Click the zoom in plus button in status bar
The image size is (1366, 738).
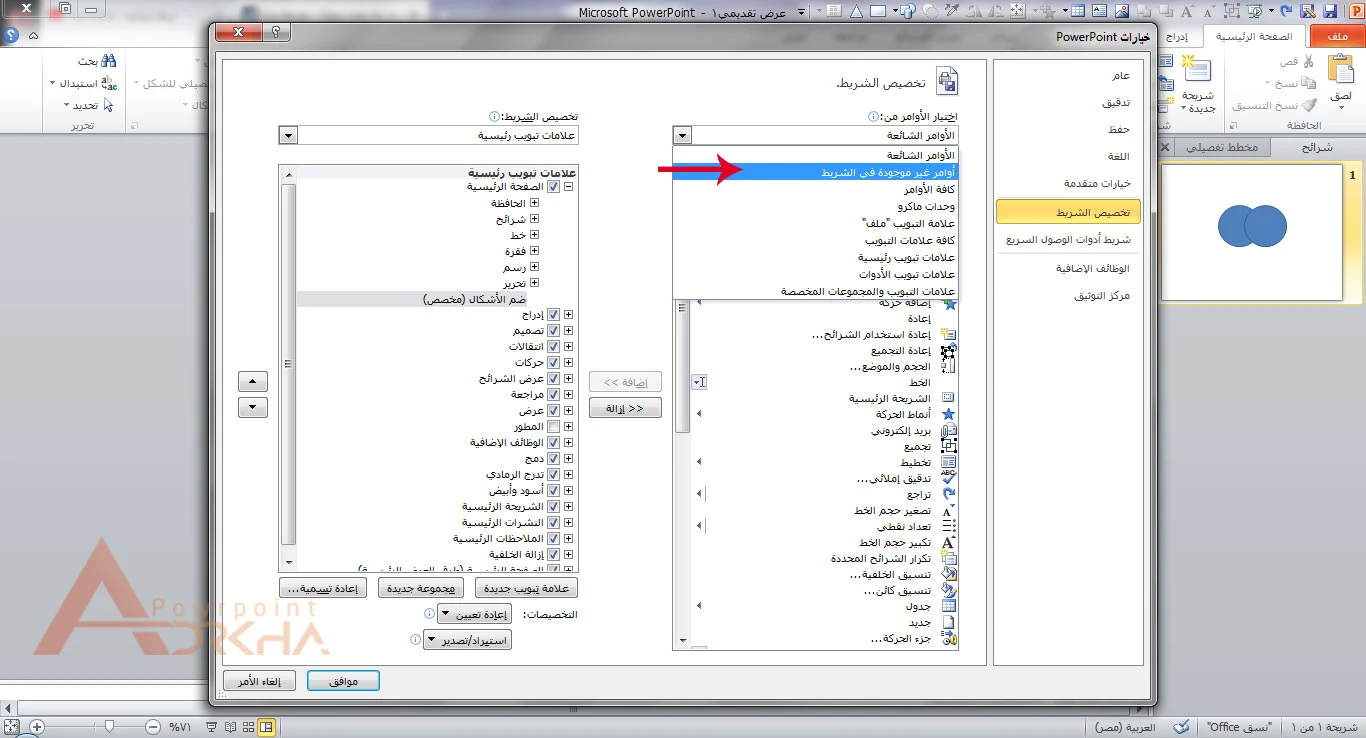click(x=36, y=727)
